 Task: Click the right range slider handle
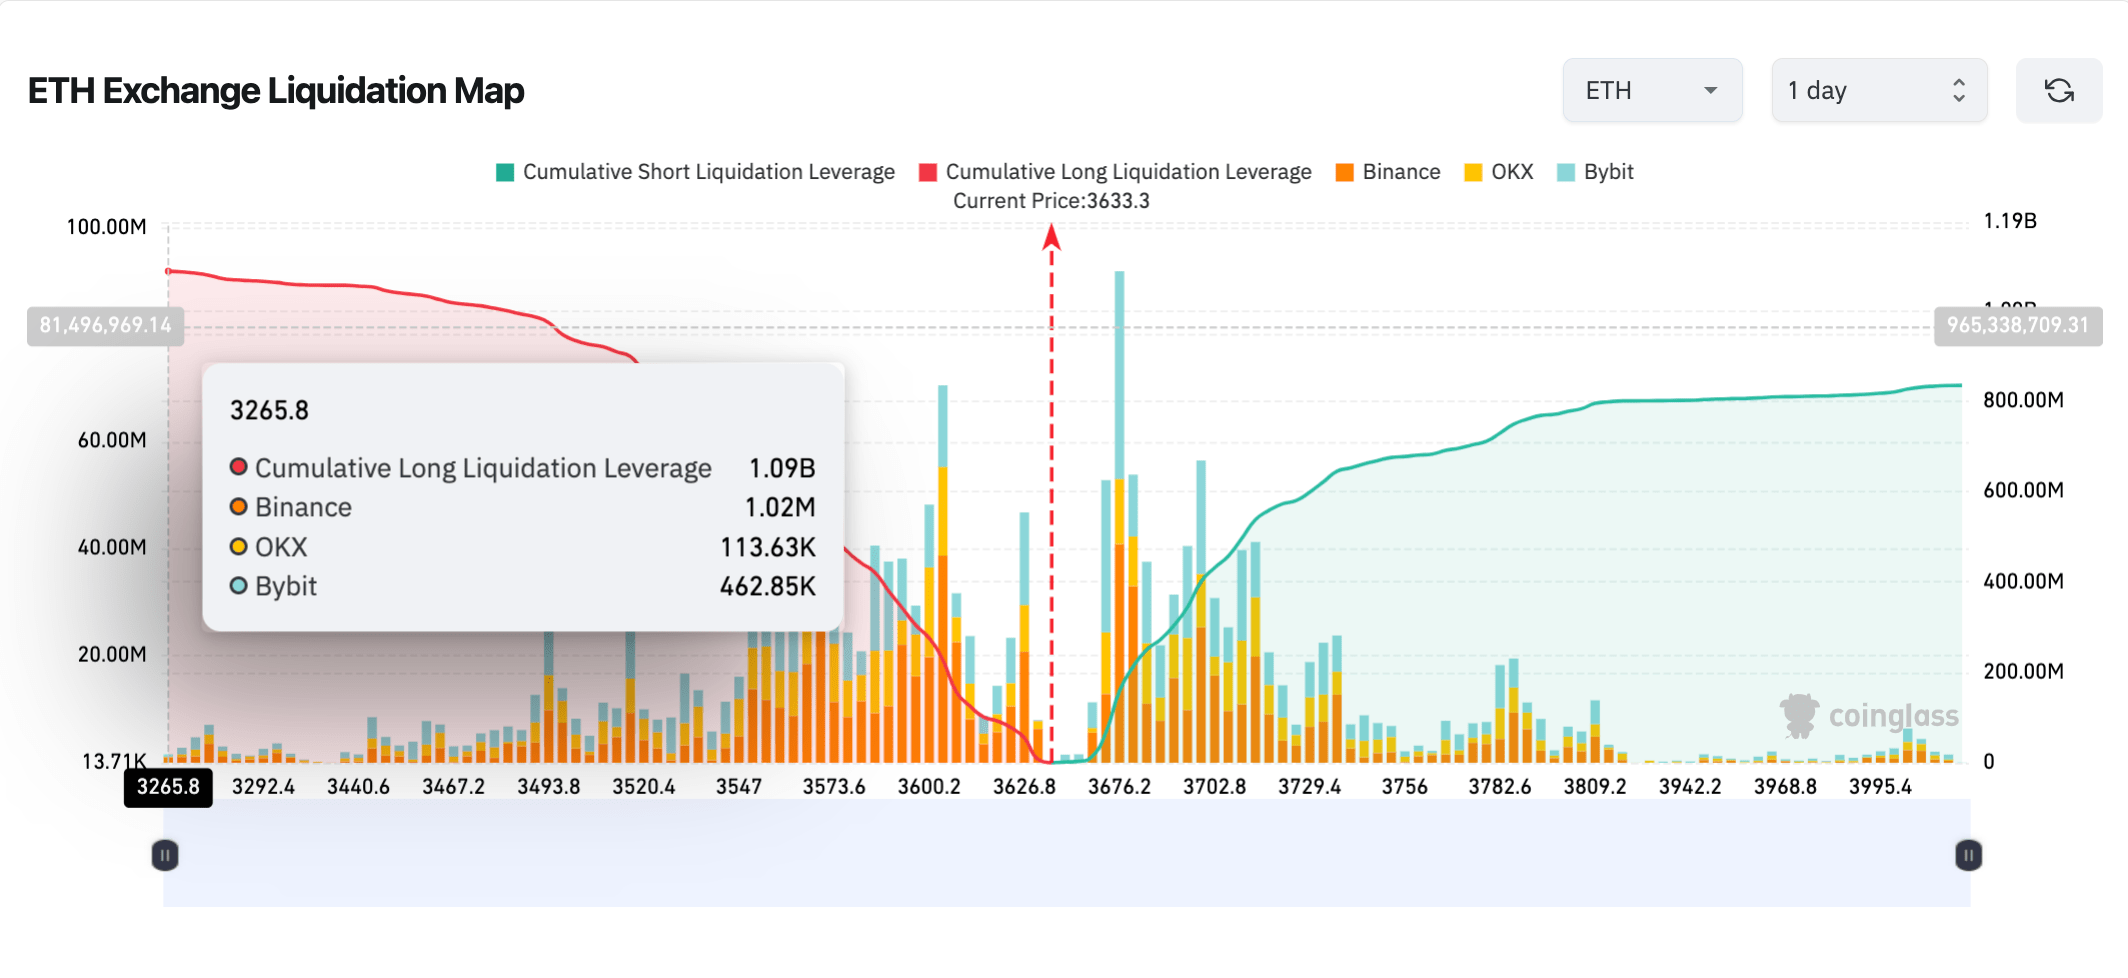point(1968,856)
